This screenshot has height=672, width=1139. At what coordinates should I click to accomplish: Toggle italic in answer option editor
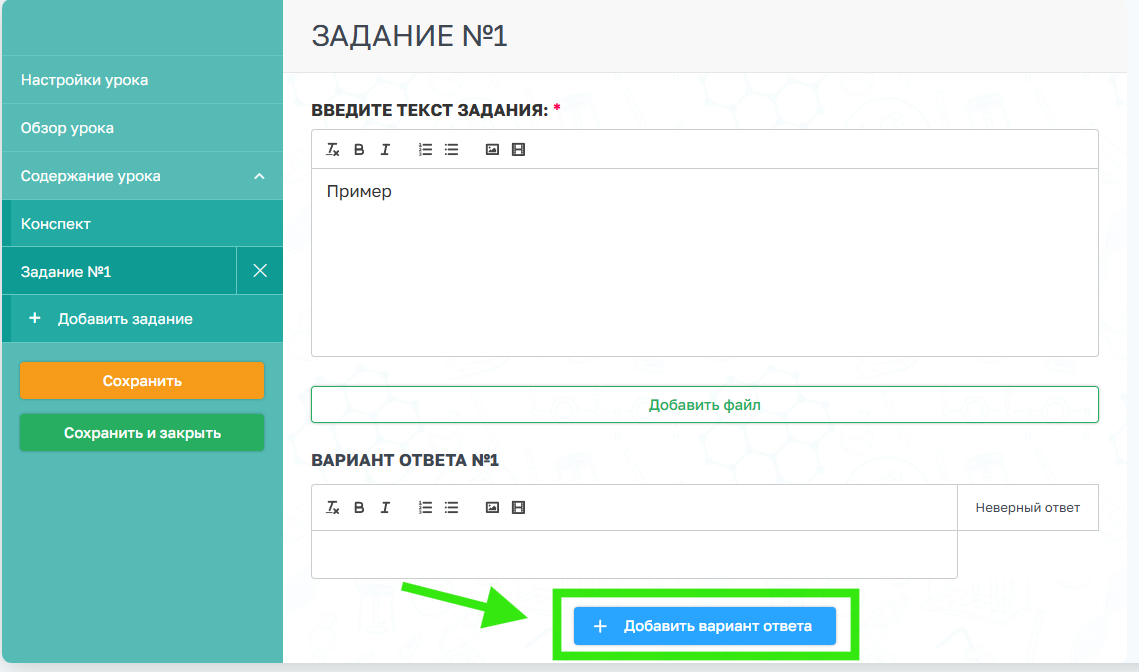(x=385, y=508)
